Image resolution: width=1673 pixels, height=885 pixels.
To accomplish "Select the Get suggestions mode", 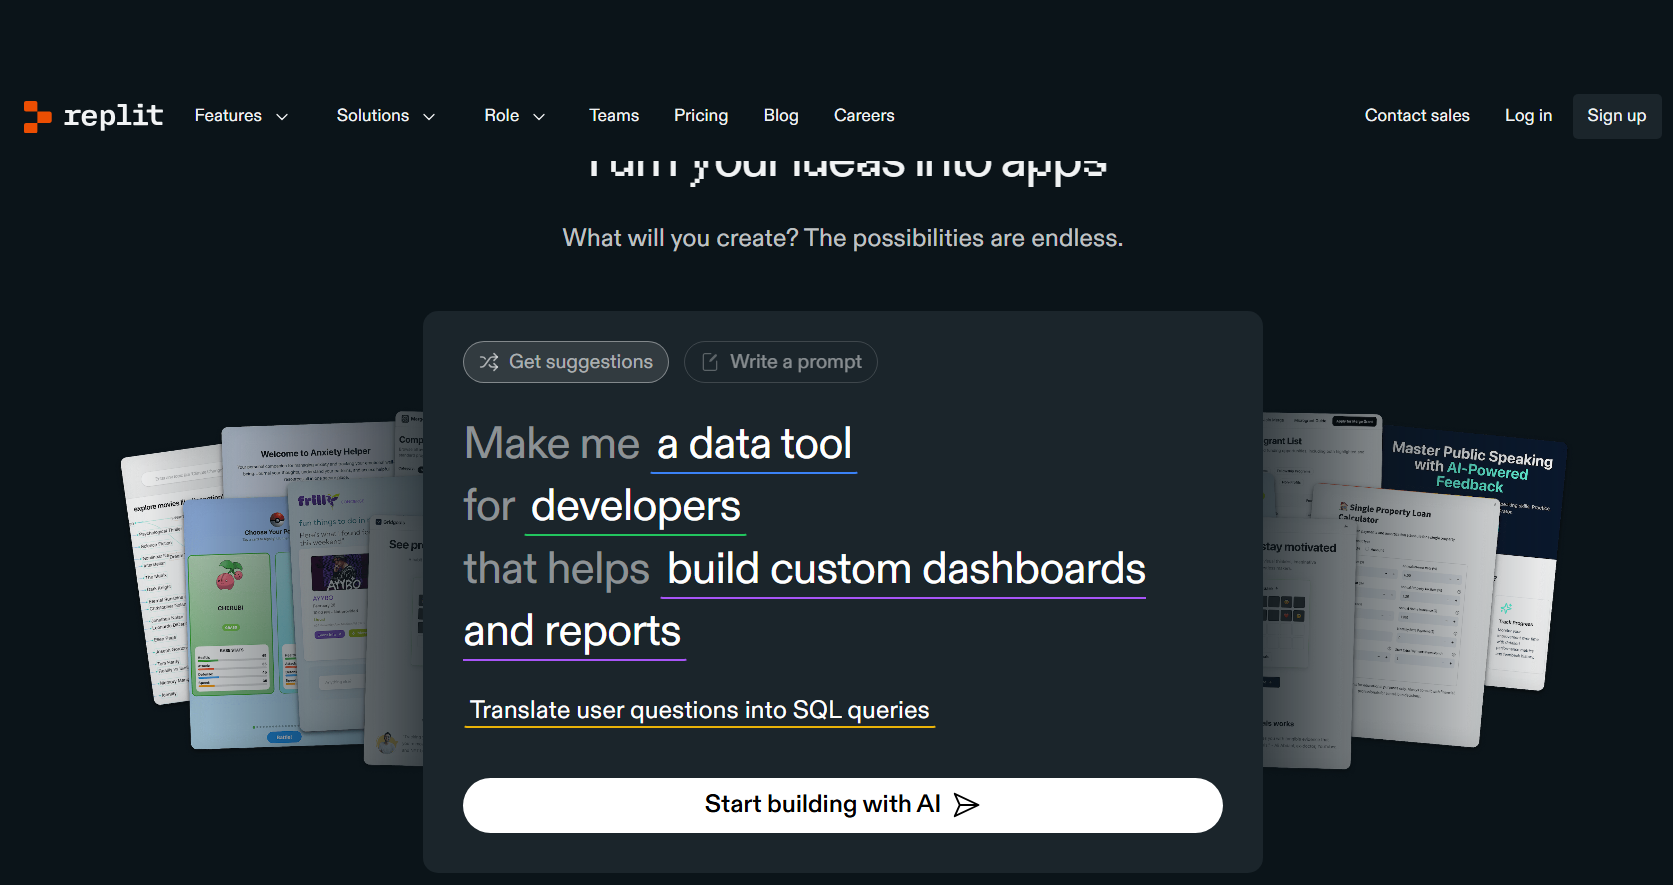I will 566,362.
